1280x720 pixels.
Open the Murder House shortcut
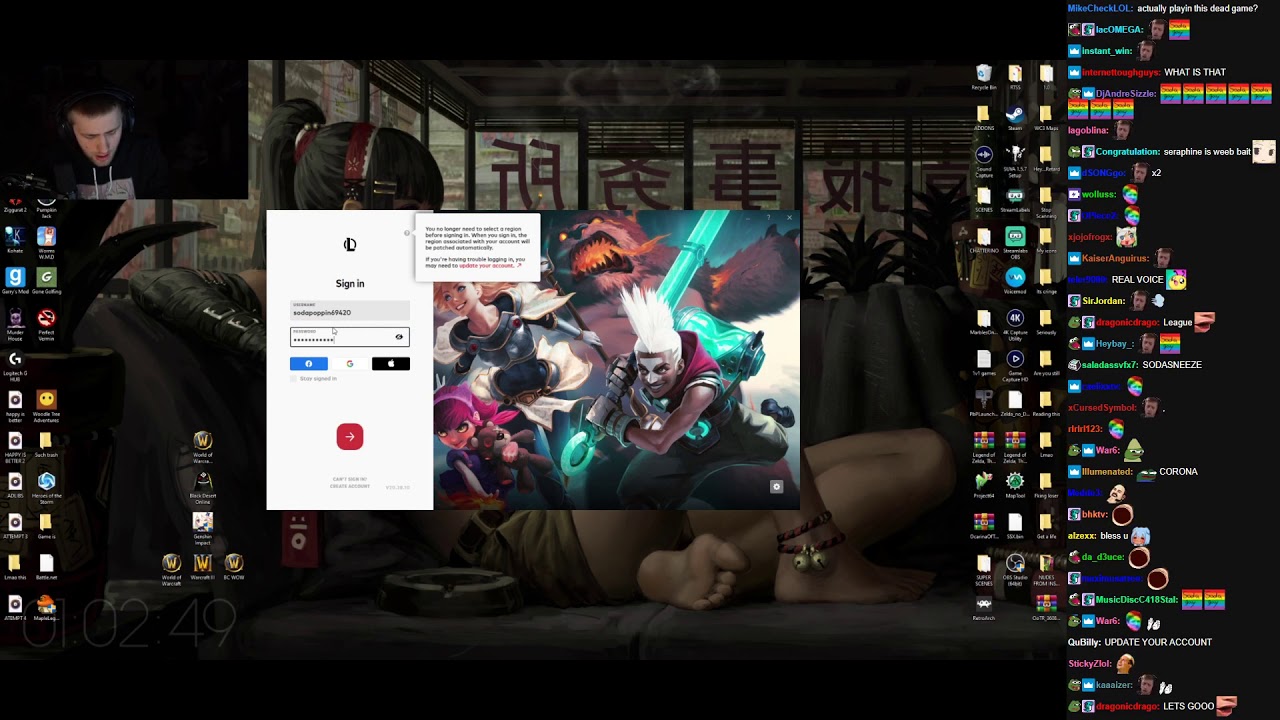coord(15,323)
